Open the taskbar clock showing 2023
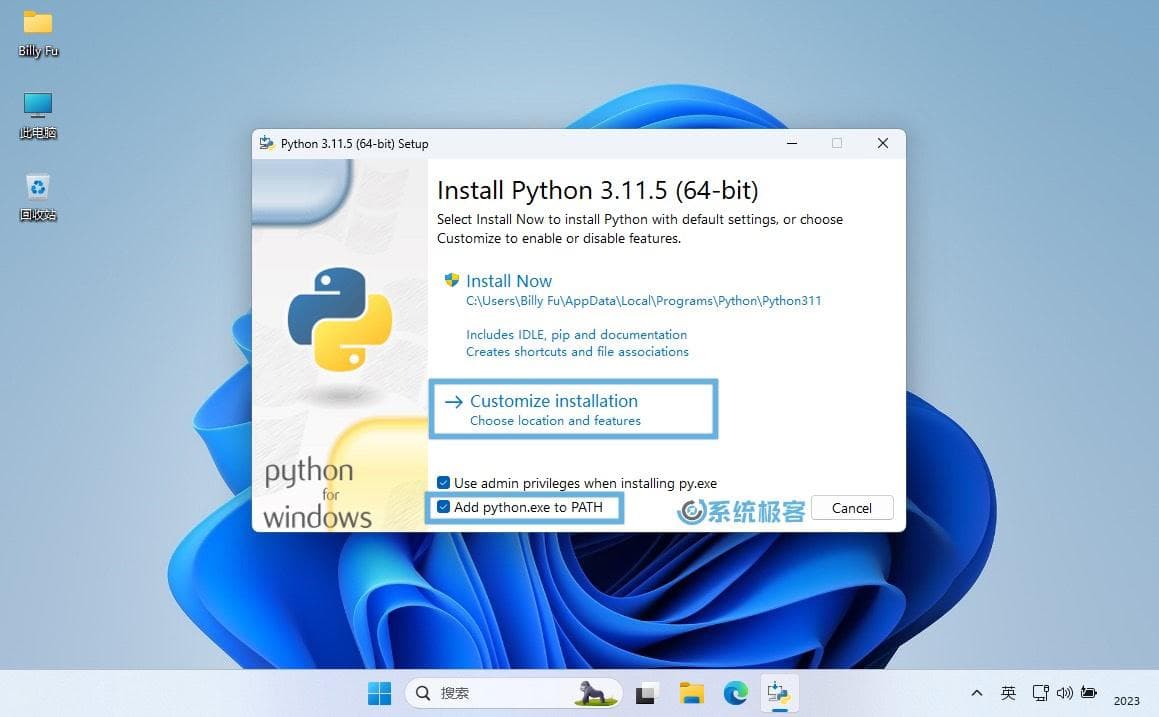Image resolution: width=1159 pixels, height=717 pixels. pos(1127,700)
